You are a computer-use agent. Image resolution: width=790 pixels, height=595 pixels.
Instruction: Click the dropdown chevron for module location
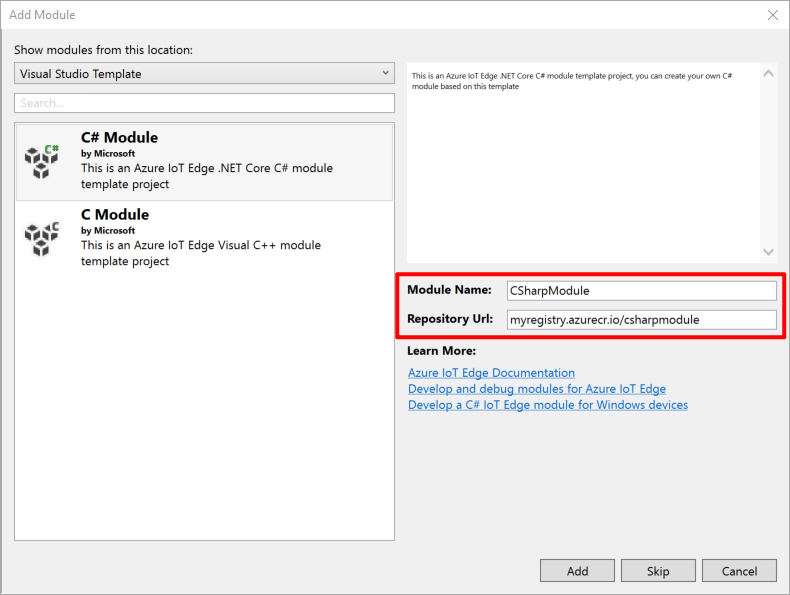385,73
